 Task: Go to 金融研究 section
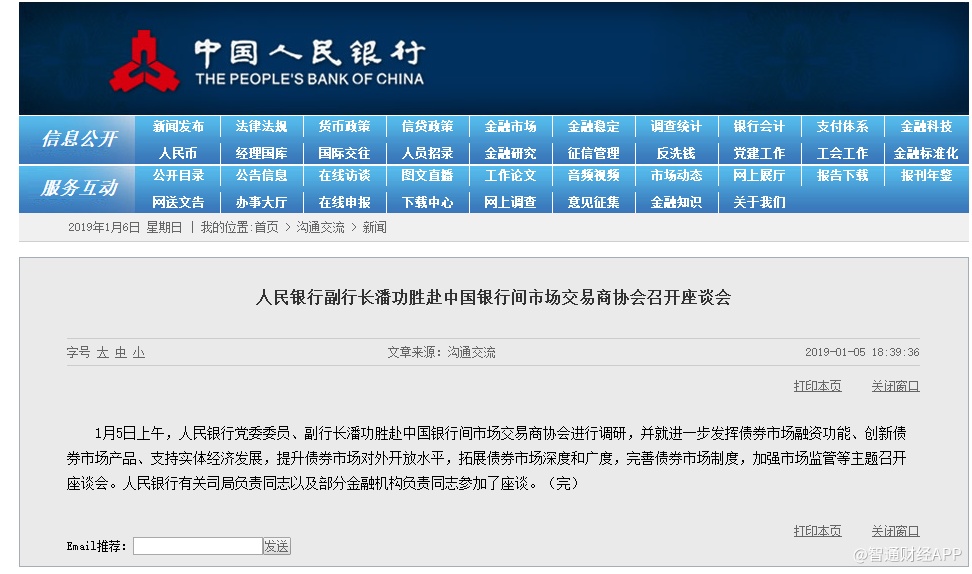tap(510, 153)
